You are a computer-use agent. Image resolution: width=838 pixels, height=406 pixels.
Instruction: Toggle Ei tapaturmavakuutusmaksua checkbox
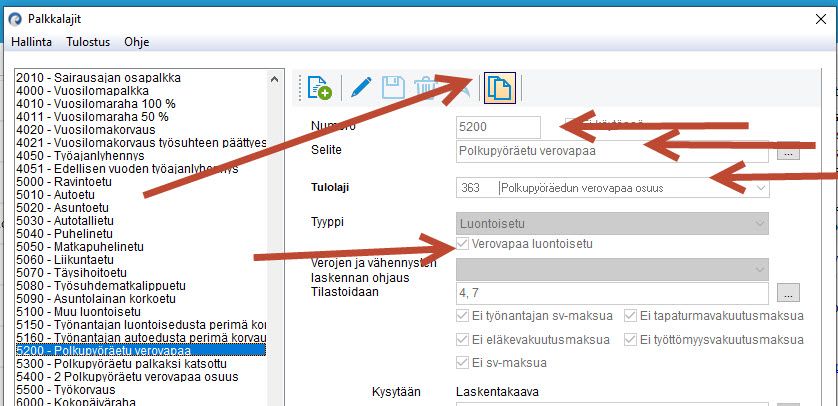click(631, 316)
